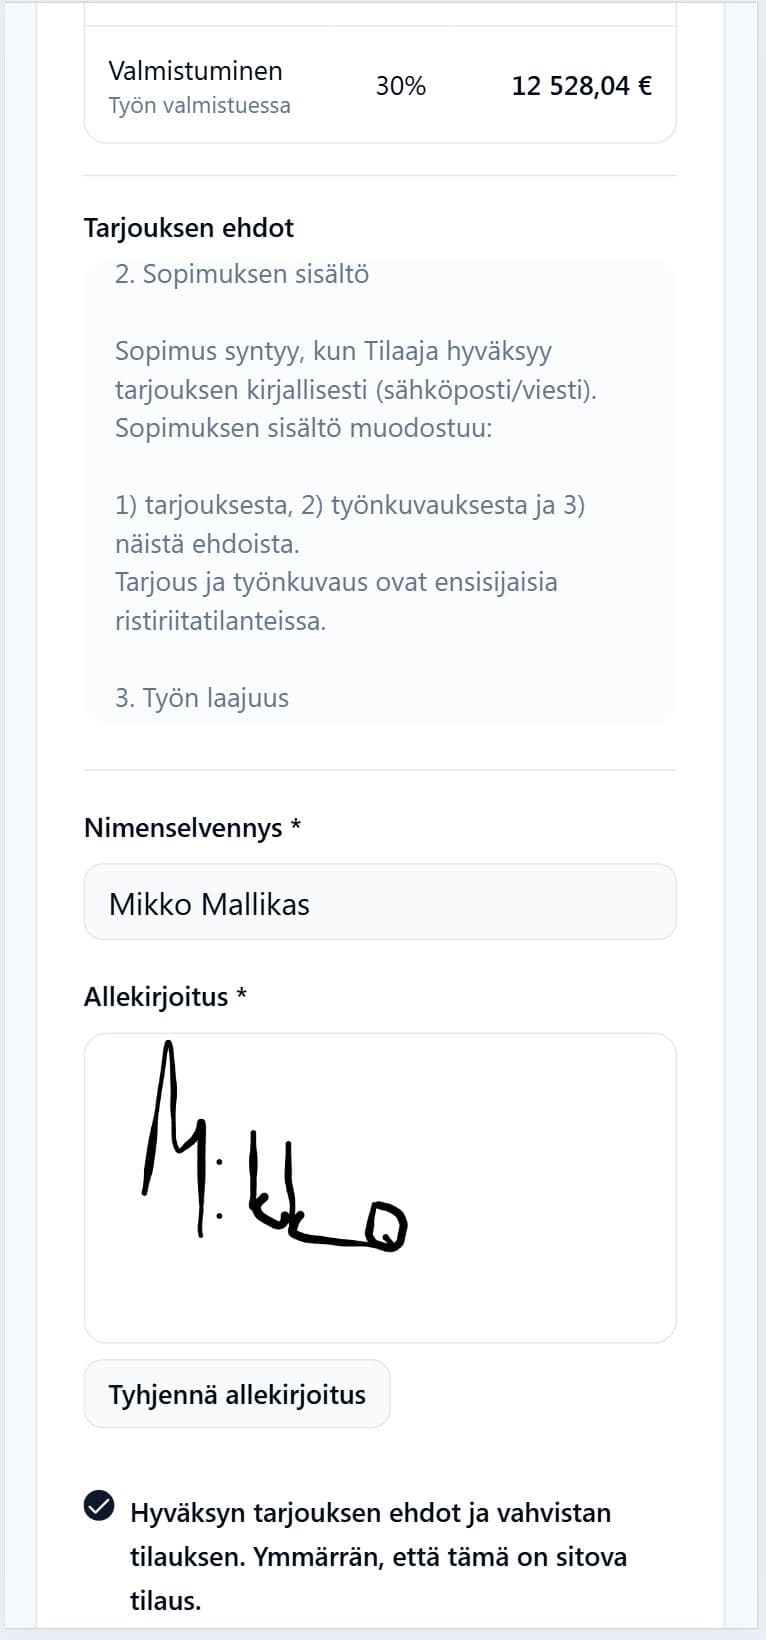The width and height of the screenshot is (766, 1640).
Task: Uncheck the Hyväksyn tarjouksen ehdot checkbox
Action: click(x=99, y=1505)
